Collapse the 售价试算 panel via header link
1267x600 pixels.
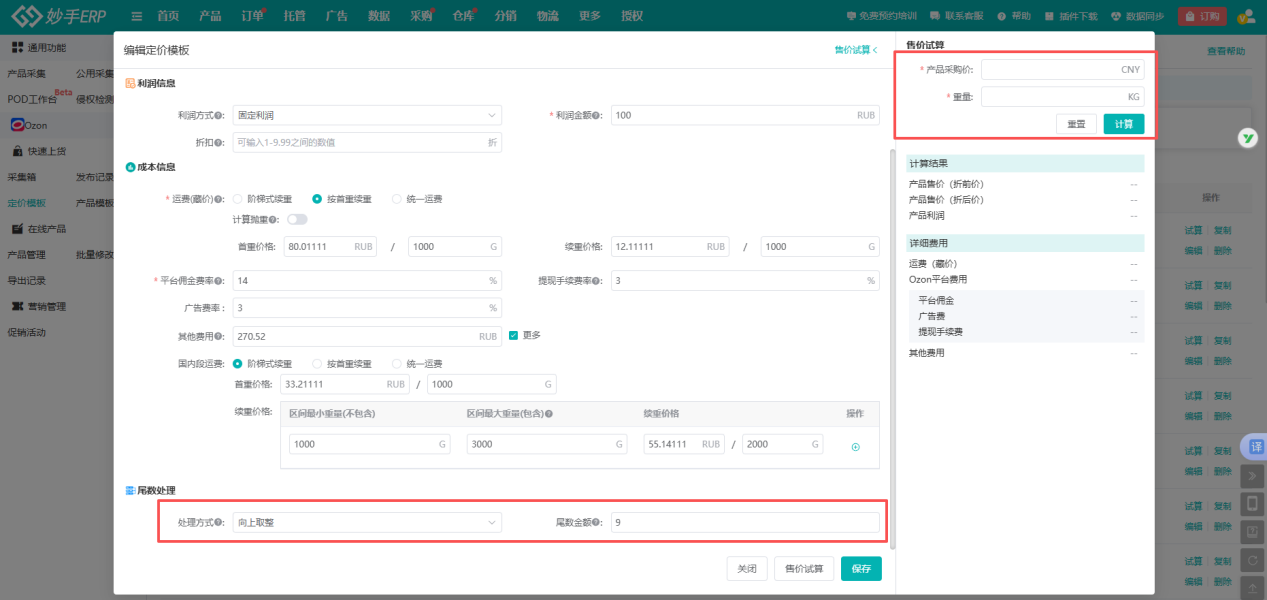(x=855, y=49)
